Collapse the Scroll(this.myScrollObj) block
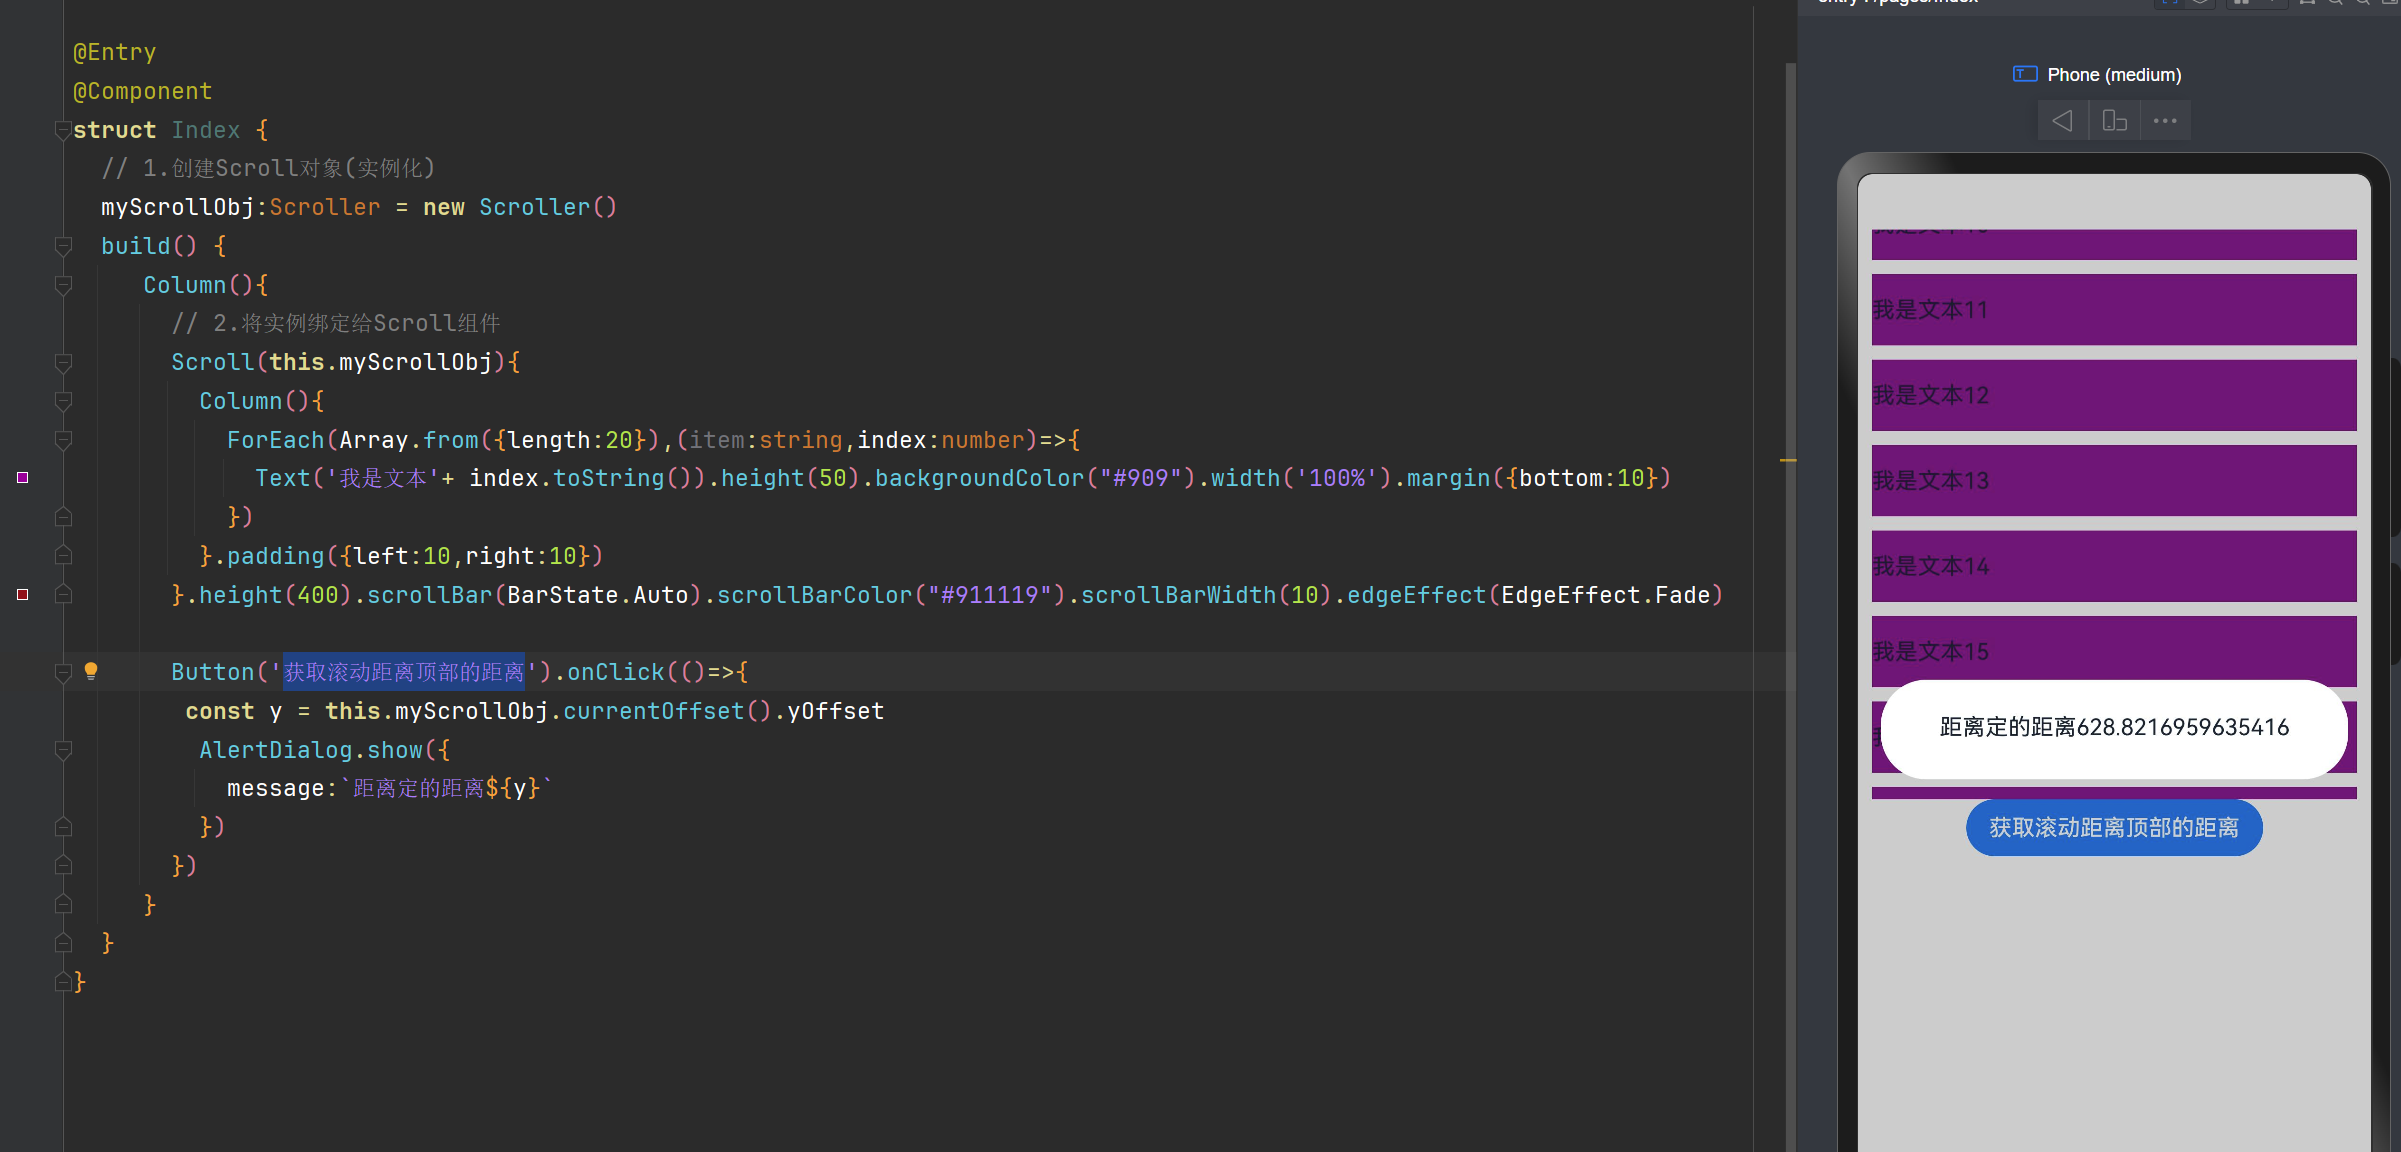2401x1152 pixels. tap(63, 362)
